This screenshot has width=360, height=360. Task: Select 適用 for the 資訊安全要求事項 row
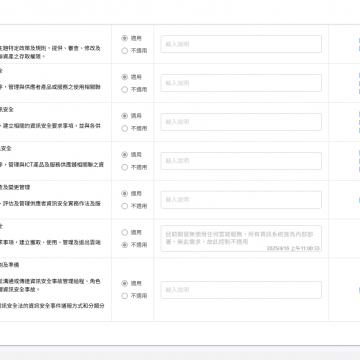[125, 116]
